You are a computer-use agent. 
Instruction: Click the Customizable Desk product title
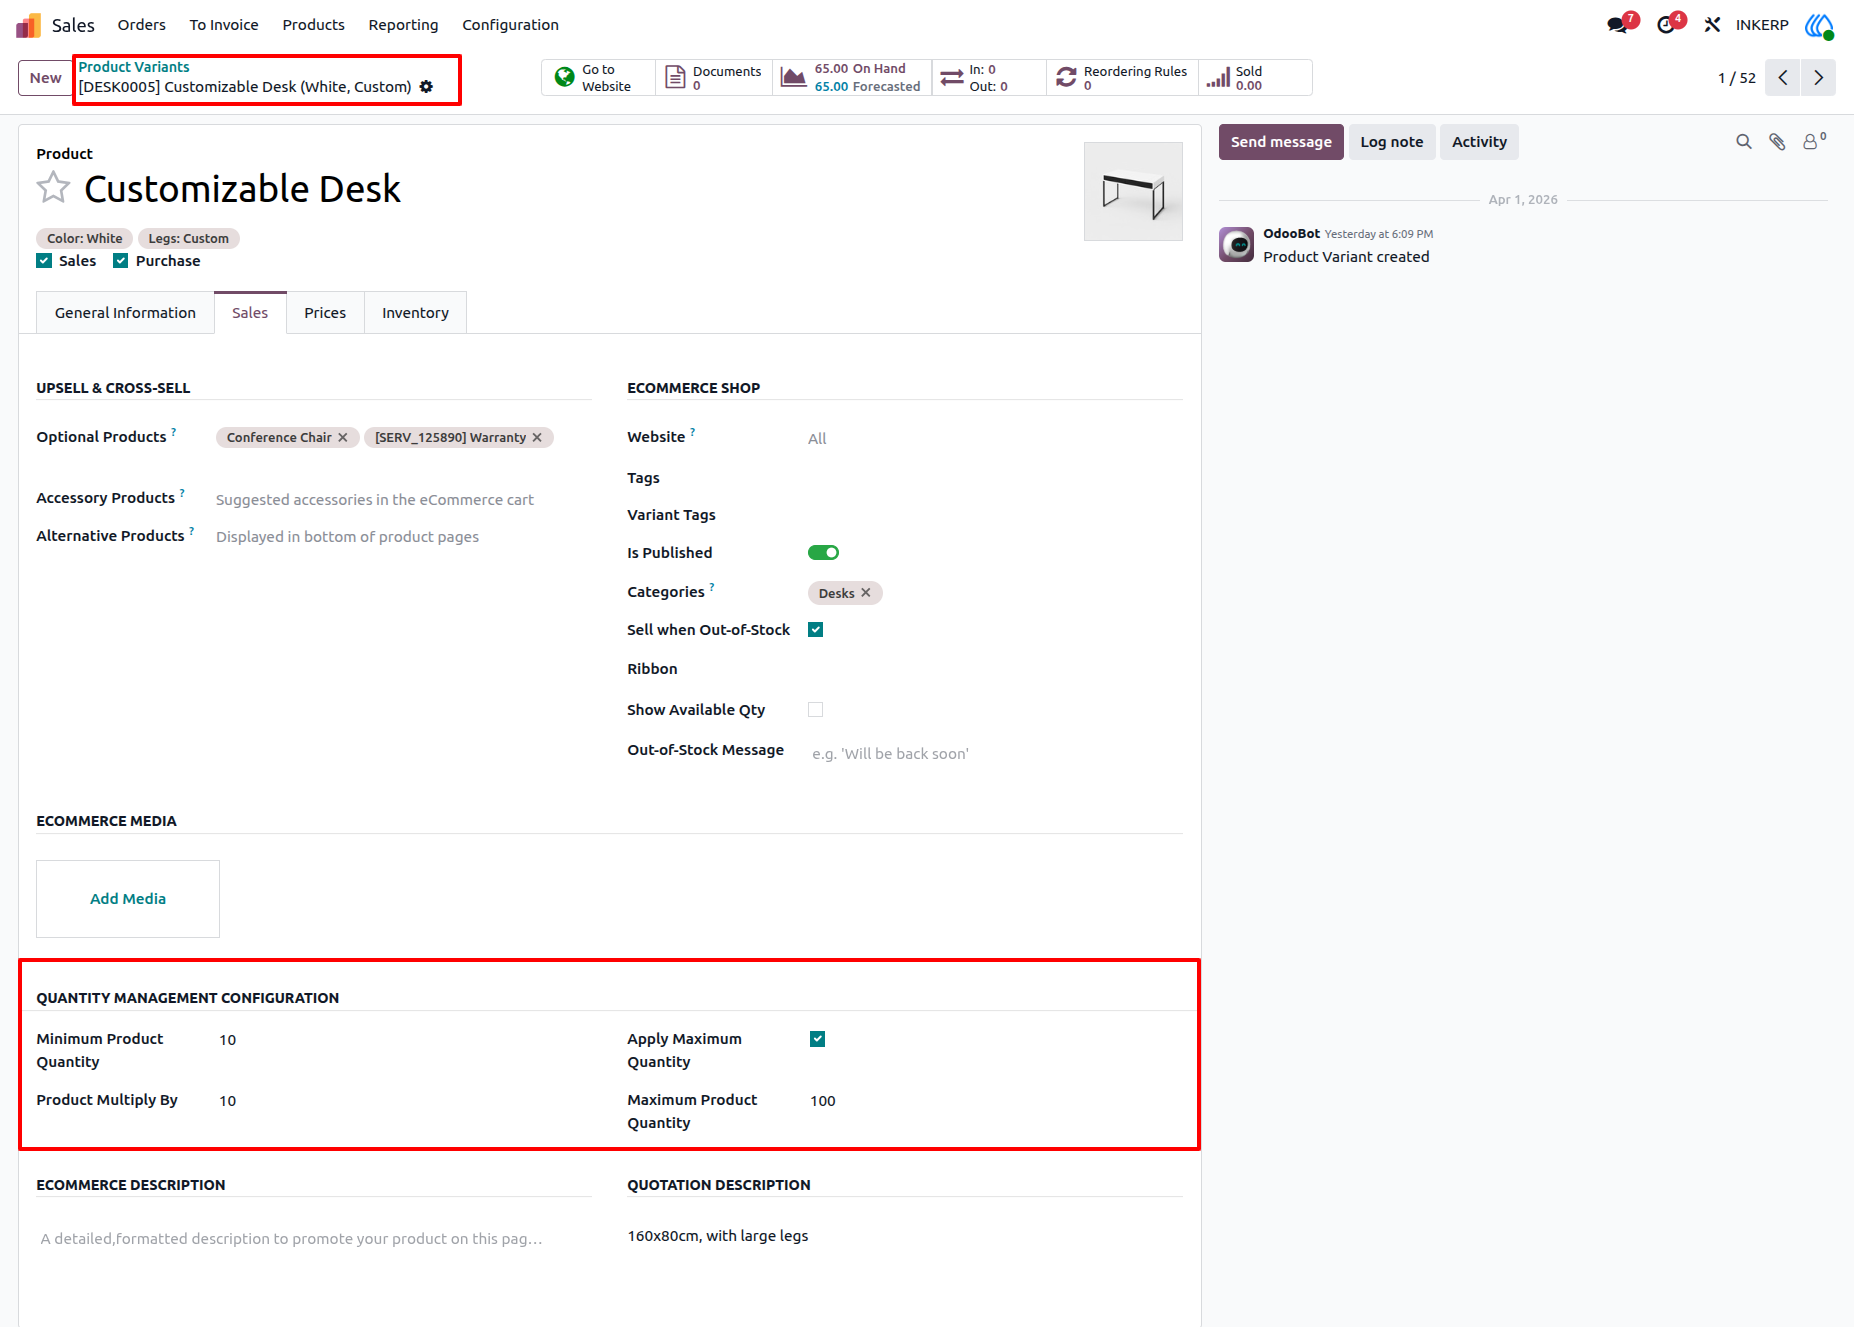pyautogui.click(x=242, y=189)
